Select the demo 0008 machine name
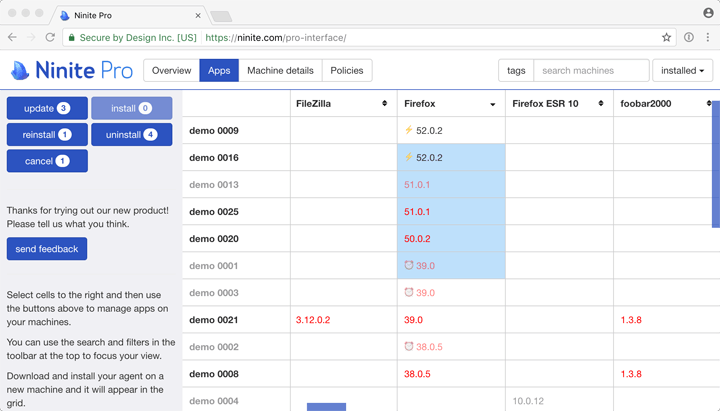 [x=214, y=374]
